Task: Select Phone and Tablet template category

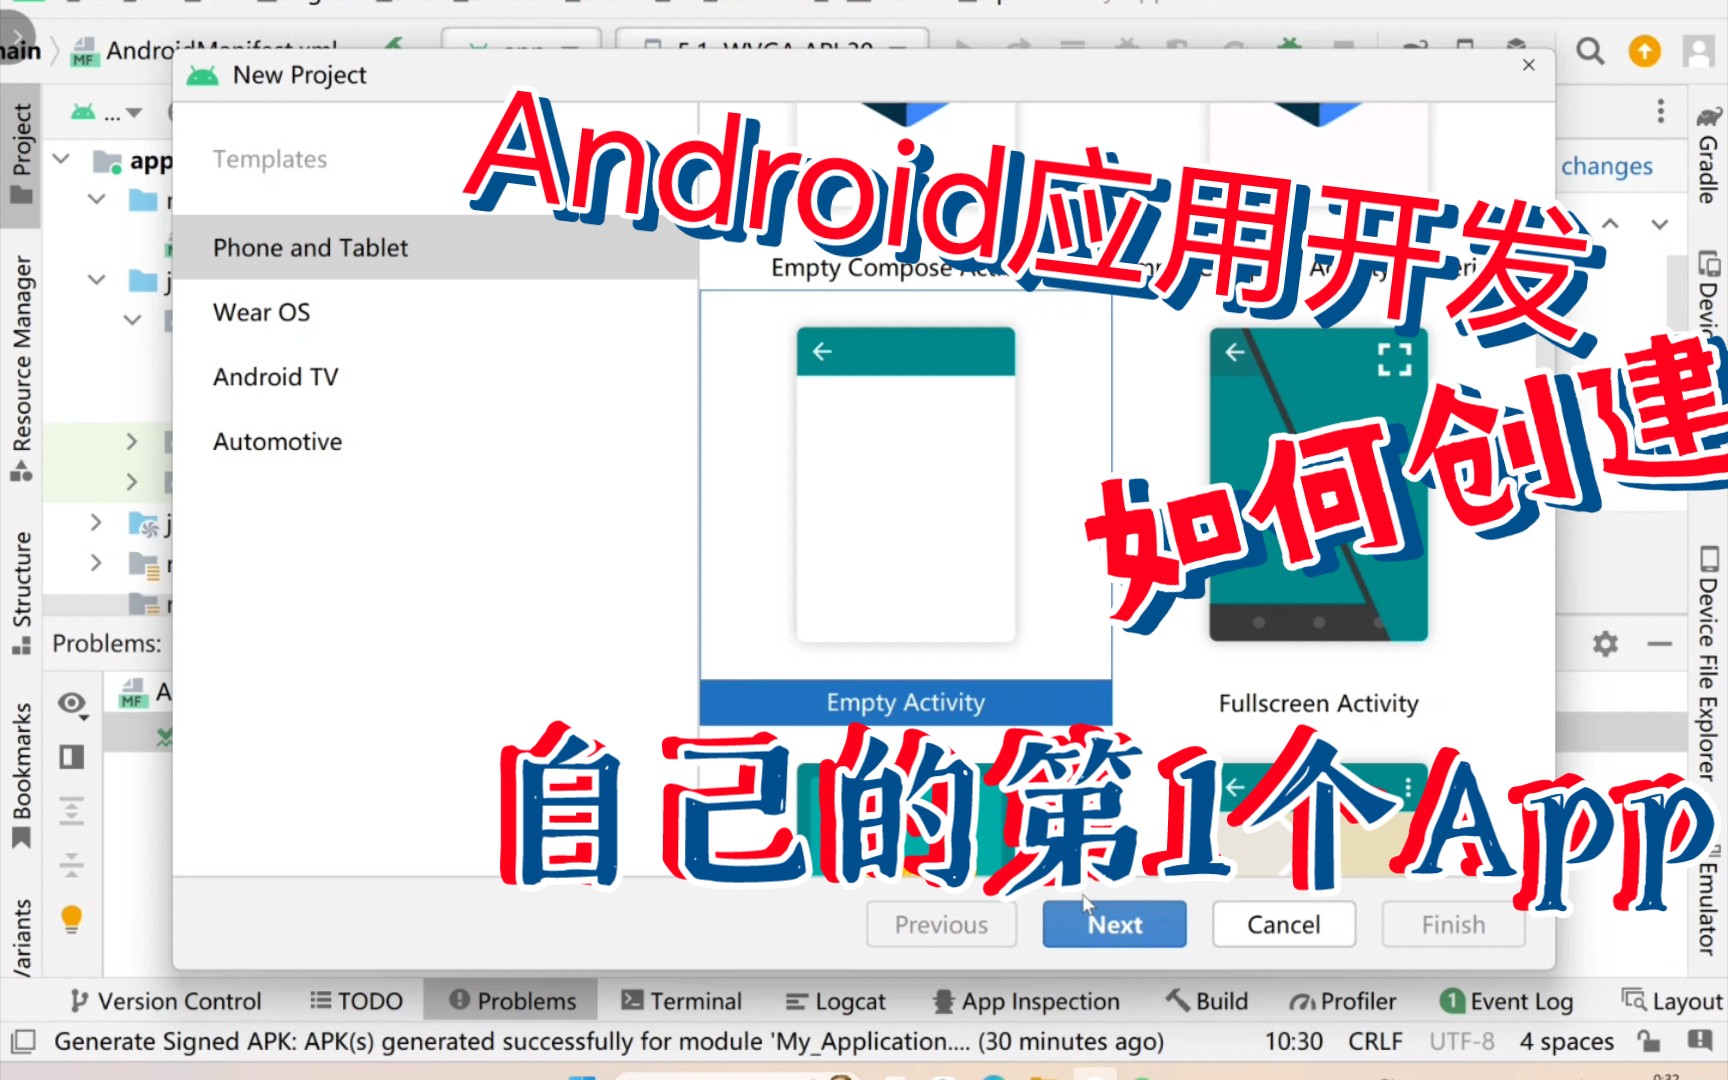Action: point(435,247)
